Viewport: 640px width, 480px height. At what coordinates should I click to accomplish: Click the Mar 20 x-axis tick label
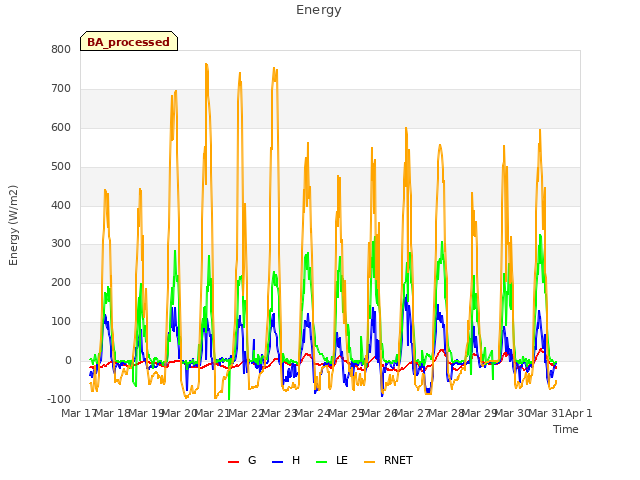pyautogui.click(x=179, y=413)
